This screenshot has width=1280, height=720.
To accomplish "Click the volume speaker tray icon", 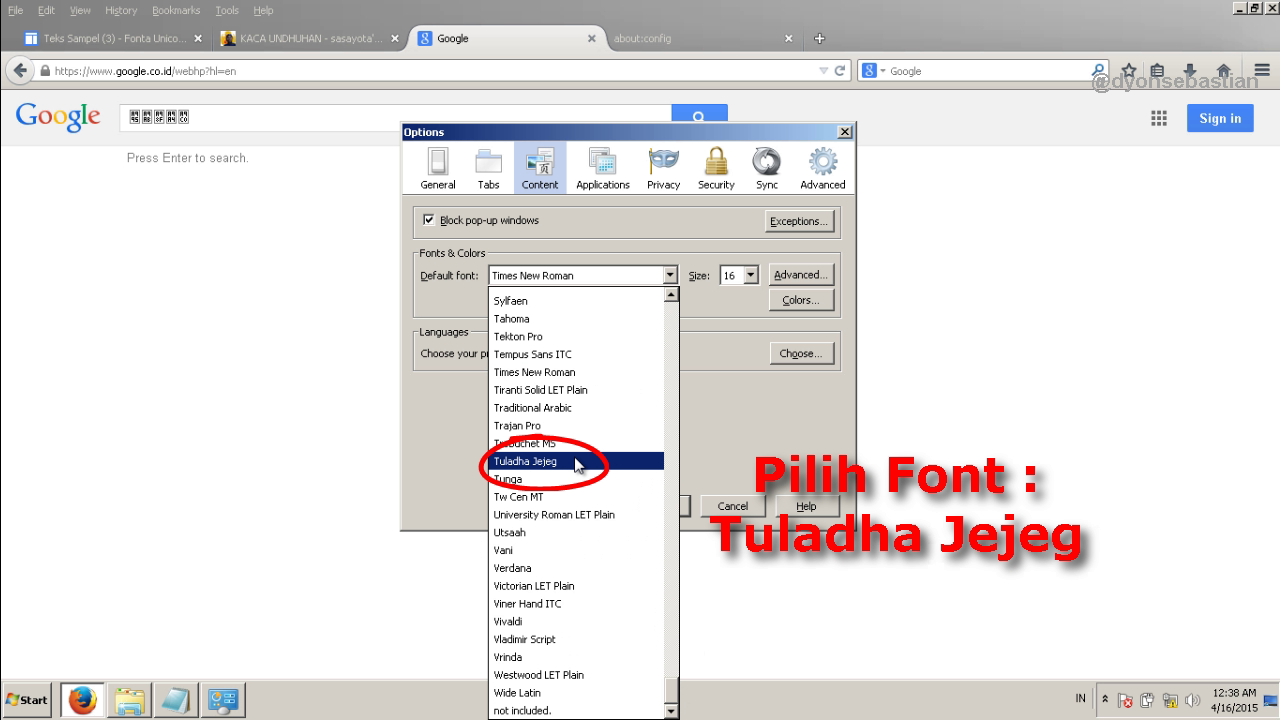I will point(1191,701).
